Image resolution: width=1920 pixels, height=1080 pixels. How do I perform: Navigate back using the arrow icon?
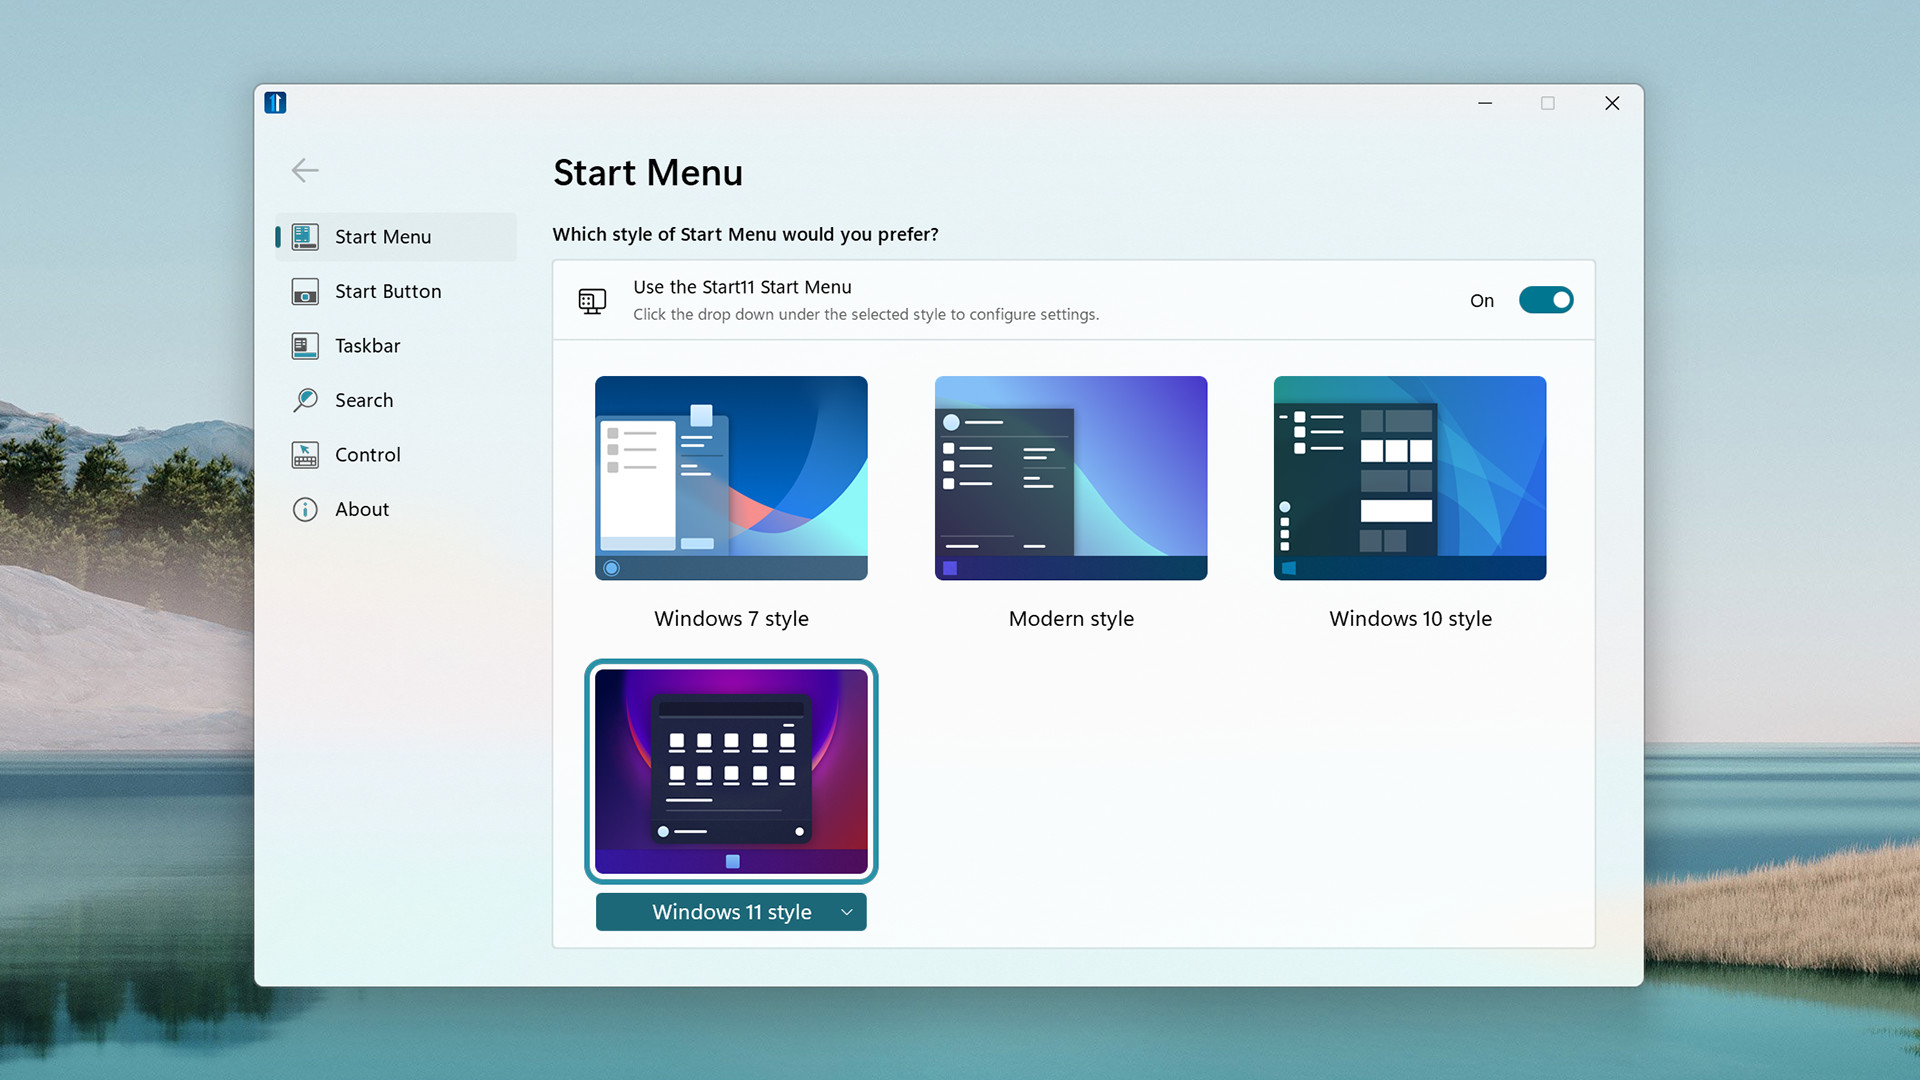[306, 169]
